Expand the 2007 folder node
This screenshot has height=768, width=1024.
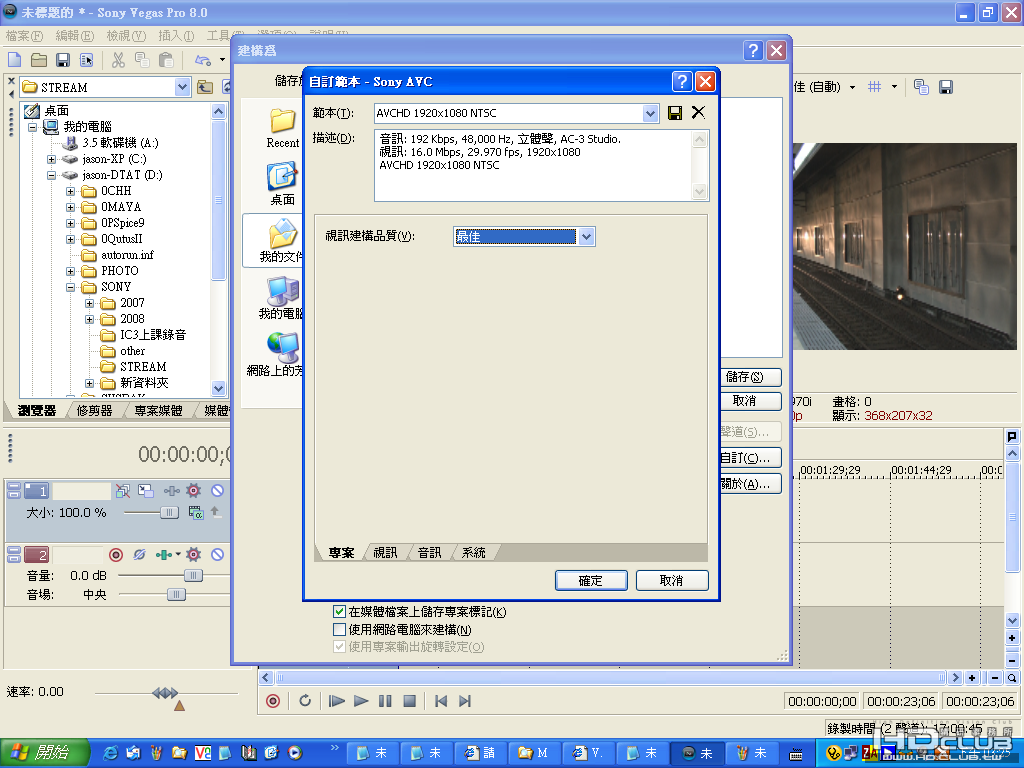[89, 303]
